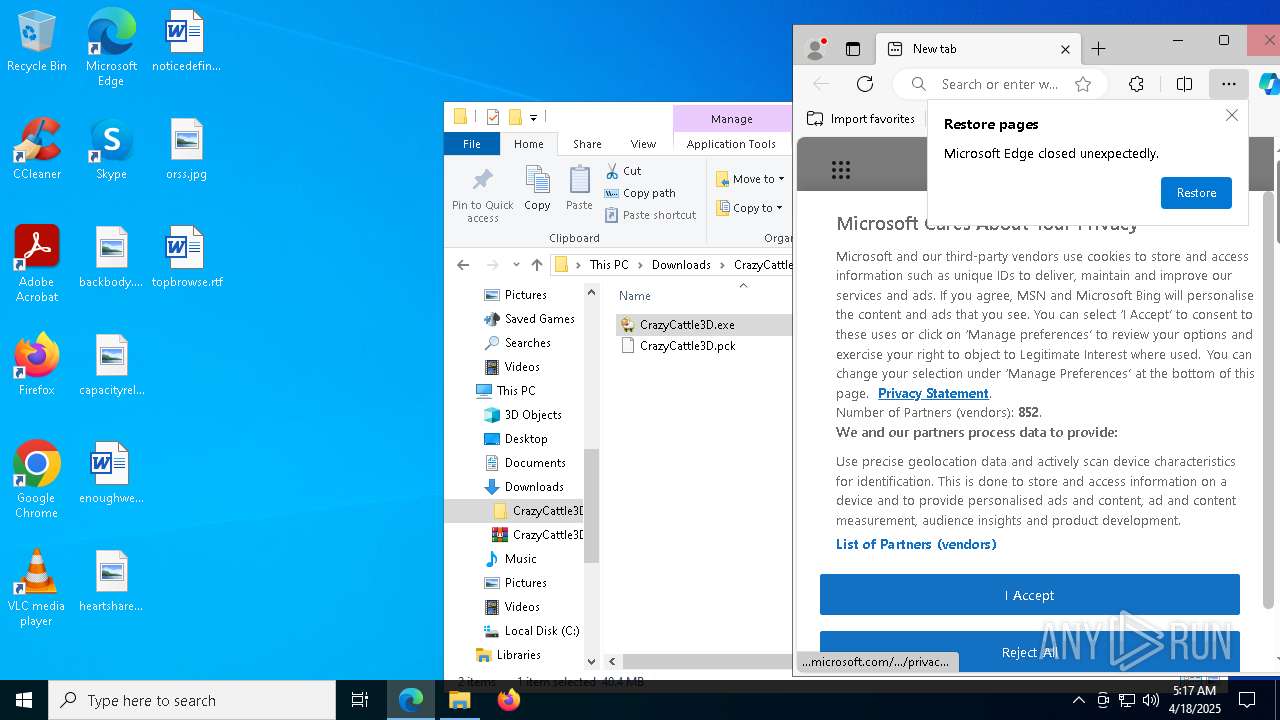The width and height of the screenshot is (1280, 720).
Task: Click Restore button in Edge popup
Action: click(1196, 193)
